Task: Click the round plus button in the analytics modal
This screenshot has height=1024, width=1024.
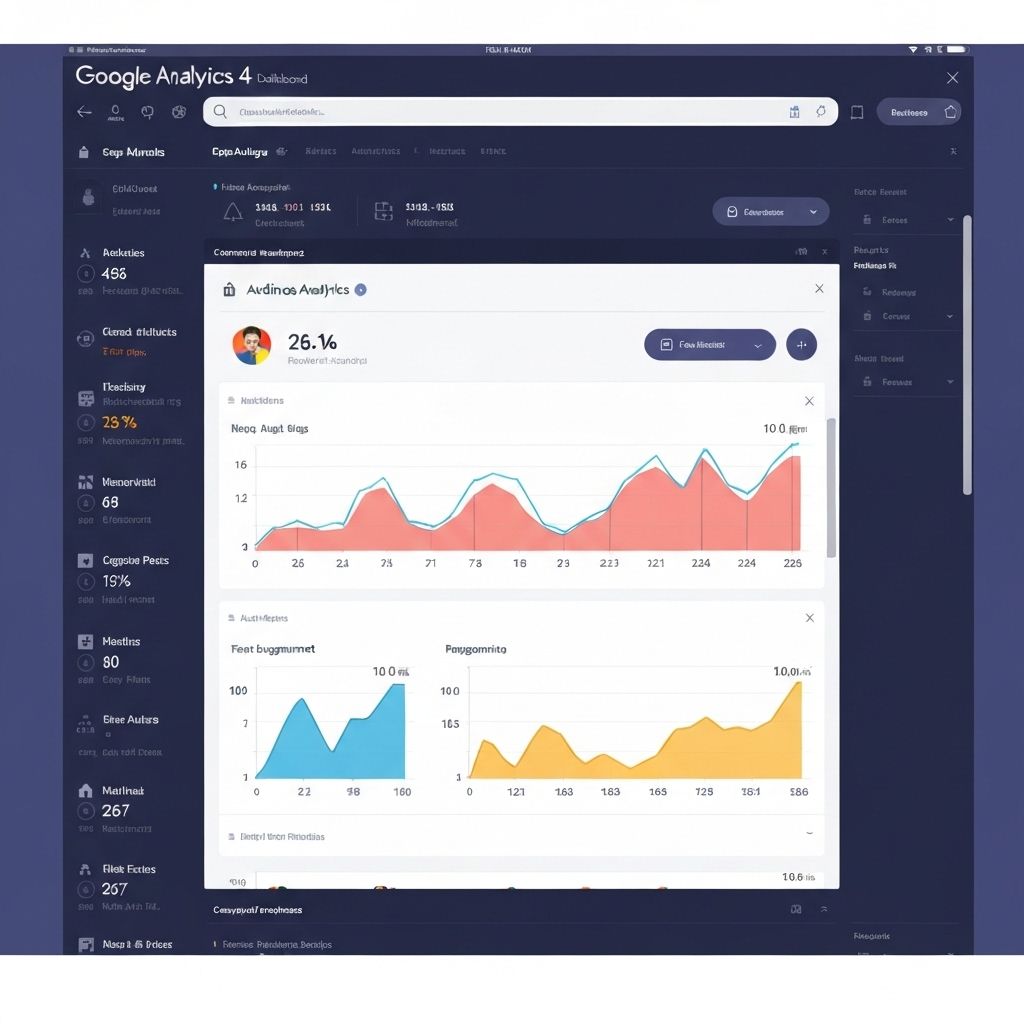Action: (801, 344)
